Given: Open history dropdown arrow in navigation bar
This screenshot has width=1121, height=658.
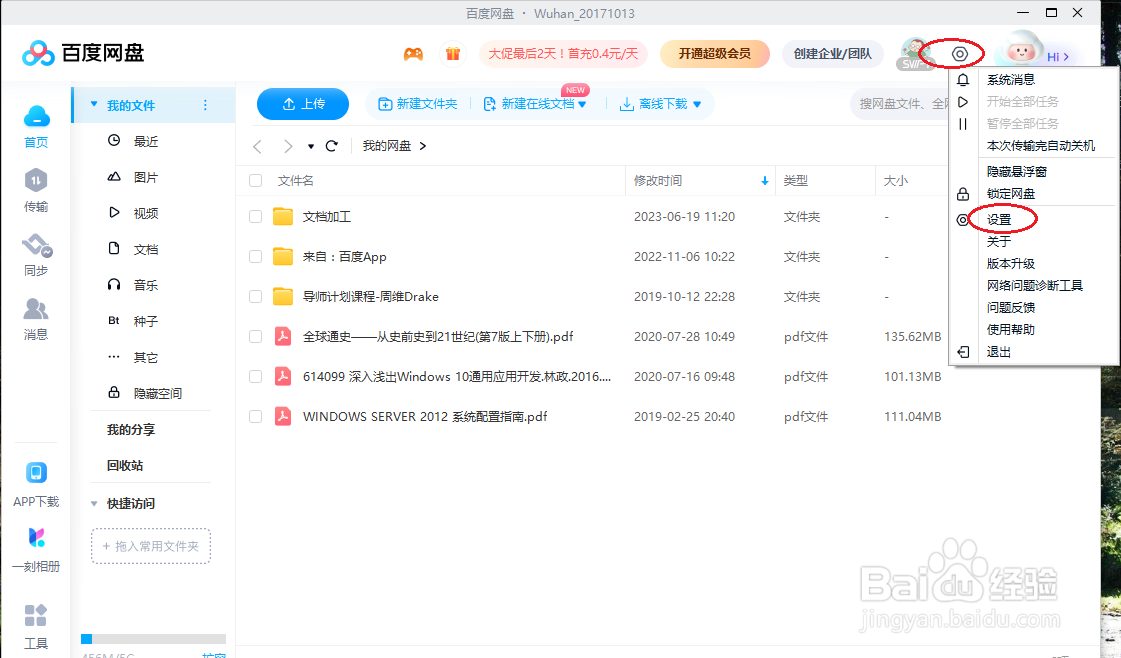Looking at the screenshot, I should point(311,147).
